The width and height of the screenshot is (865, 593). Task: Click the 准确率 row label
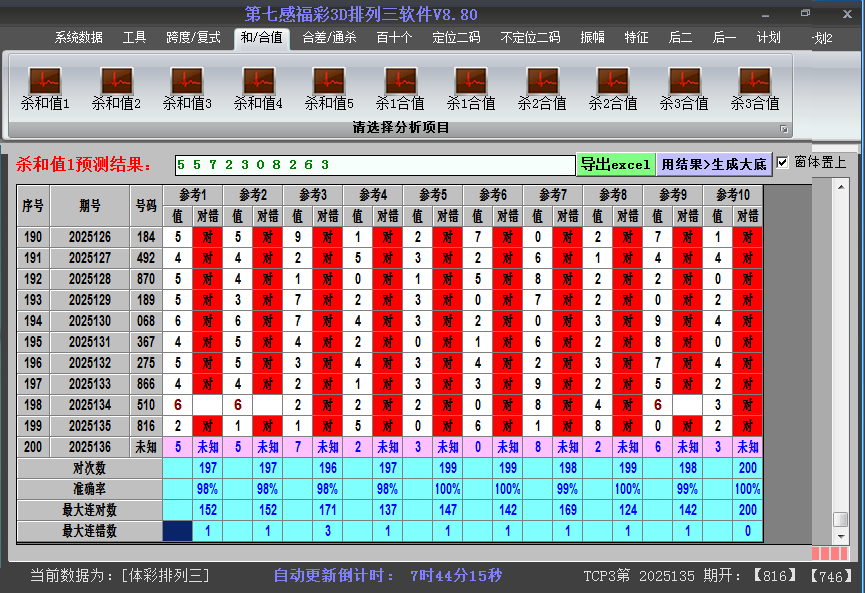point(89,489)
